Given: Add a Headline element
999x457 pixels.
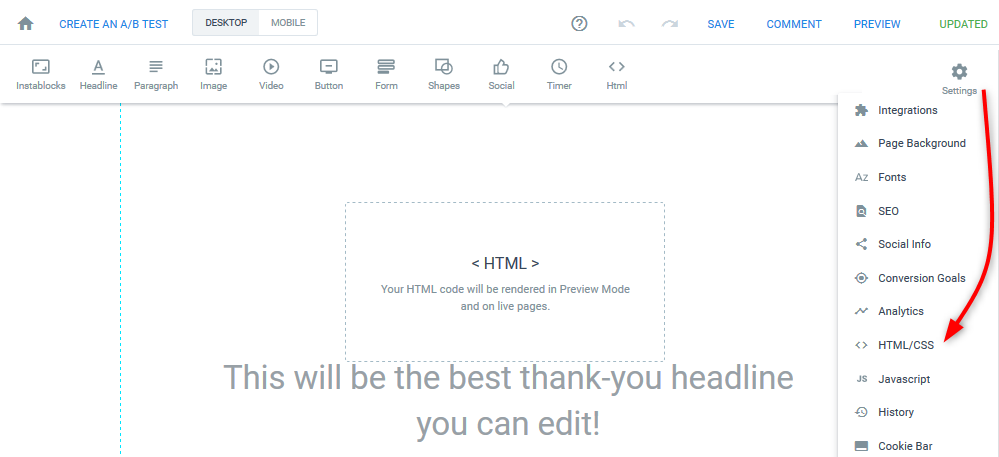Looking at the screenshot, I should pyautogui.click(x=98, y=75).
